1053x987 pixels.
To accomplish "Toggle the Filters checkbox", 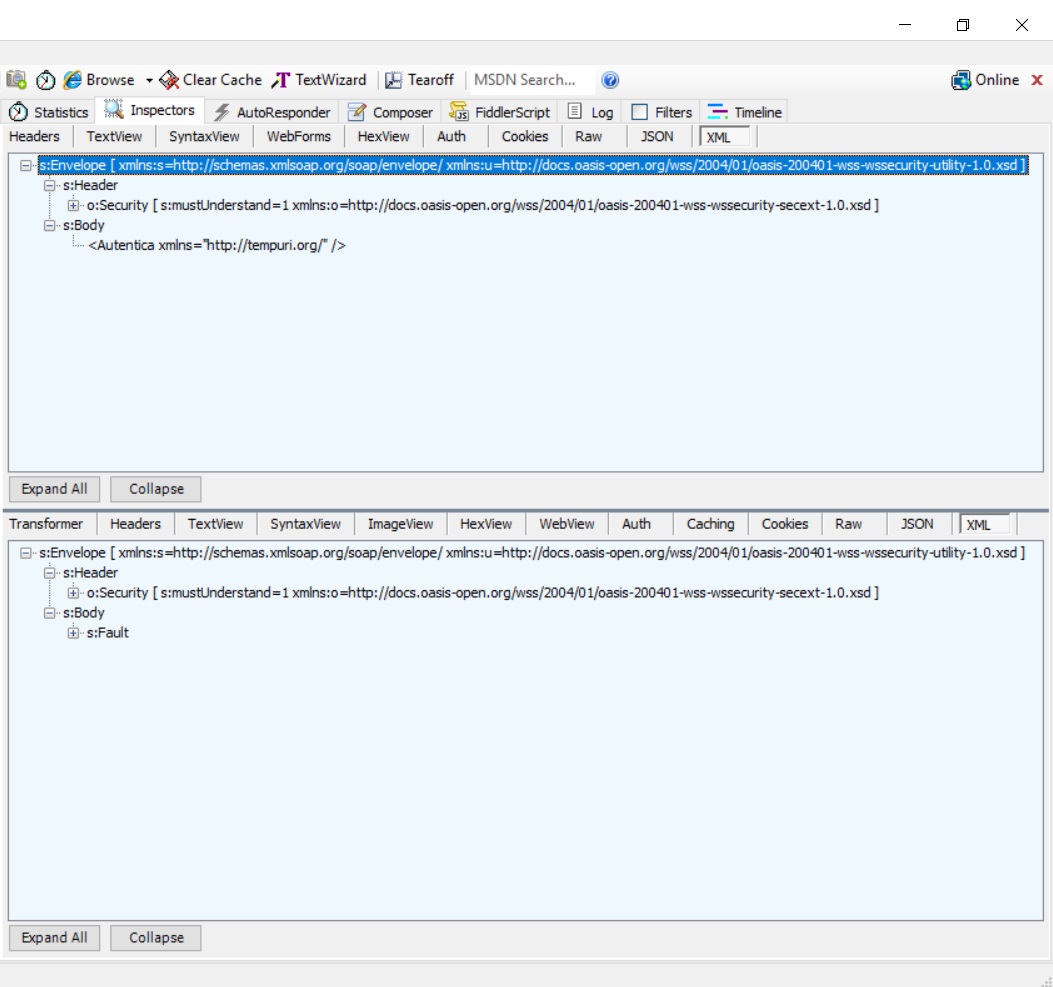I will (x=639, y=111).
